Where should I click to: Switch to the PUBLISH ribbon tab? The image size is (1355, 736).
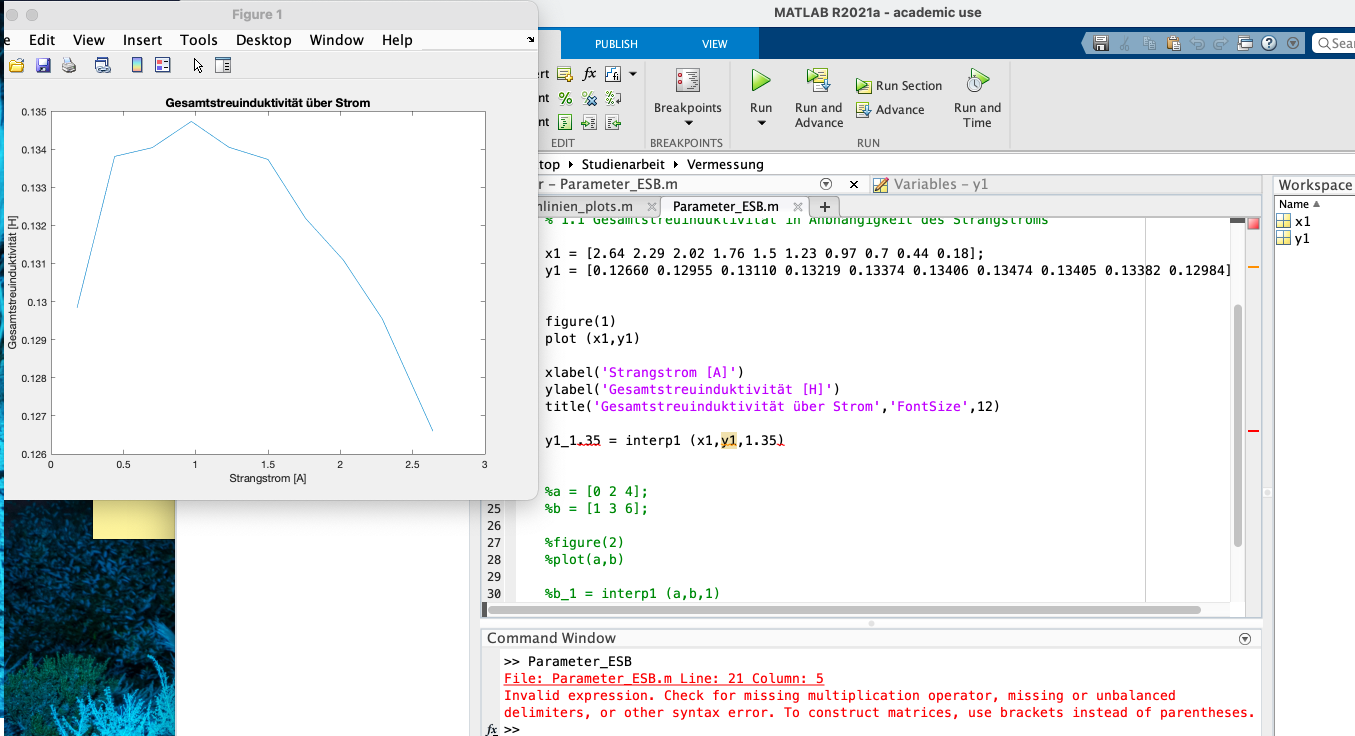click(x=616, y=44)
